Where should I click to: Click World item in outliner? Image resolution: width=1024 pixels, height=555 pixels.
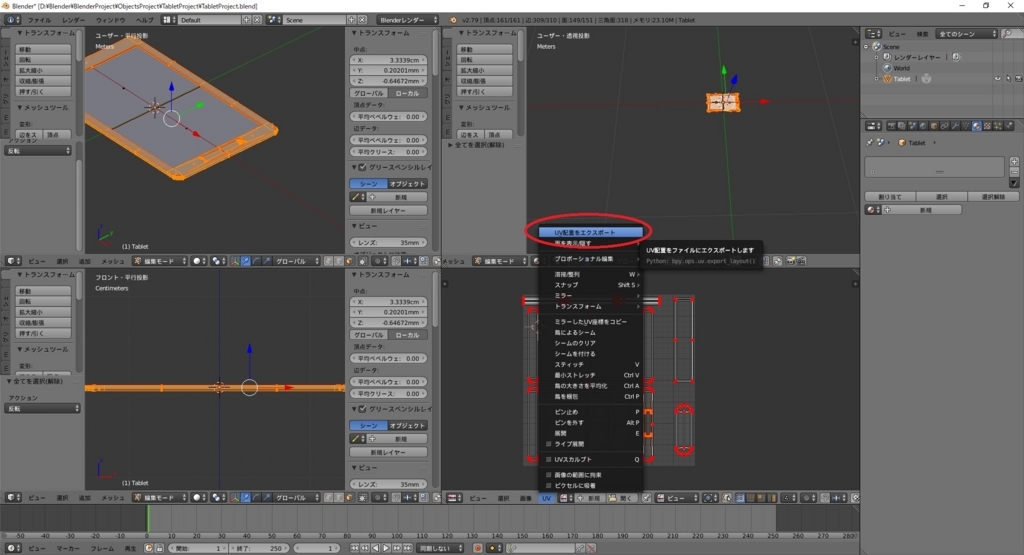901,68
